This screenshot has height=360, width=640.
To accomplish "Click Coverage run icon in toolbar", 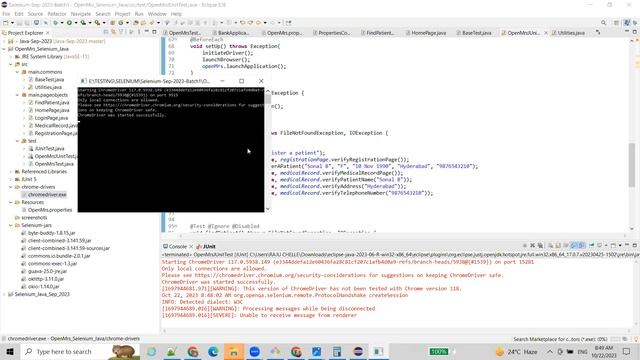I will 83,23.
